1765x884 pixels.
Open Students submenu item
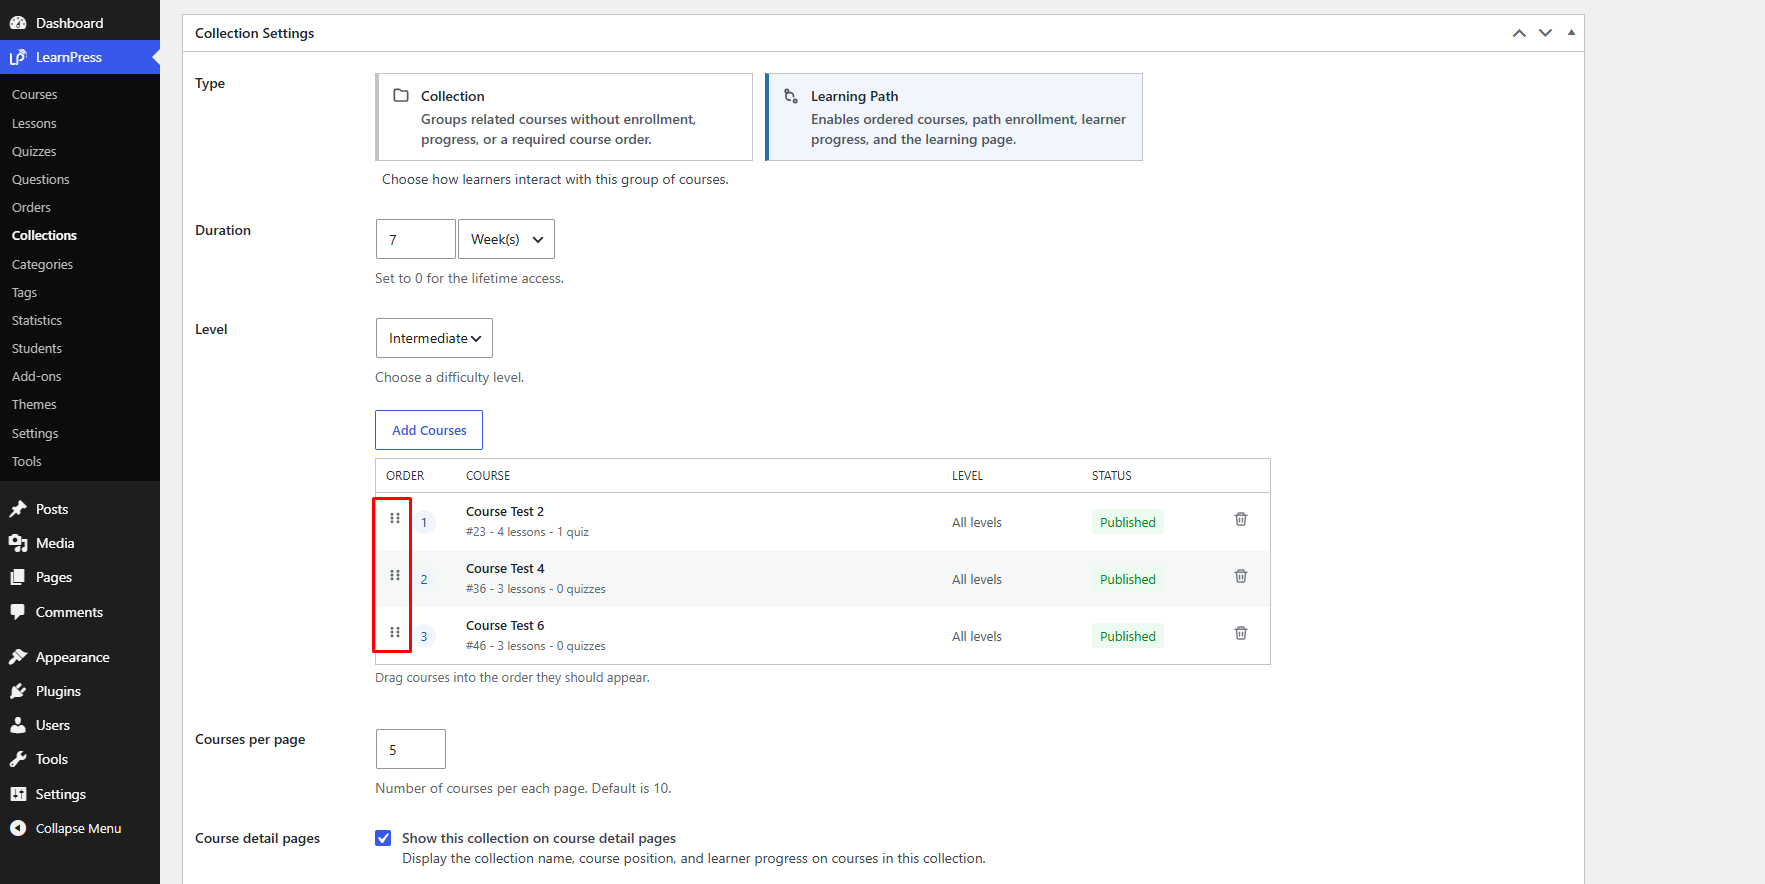click(x=37, y=349)
